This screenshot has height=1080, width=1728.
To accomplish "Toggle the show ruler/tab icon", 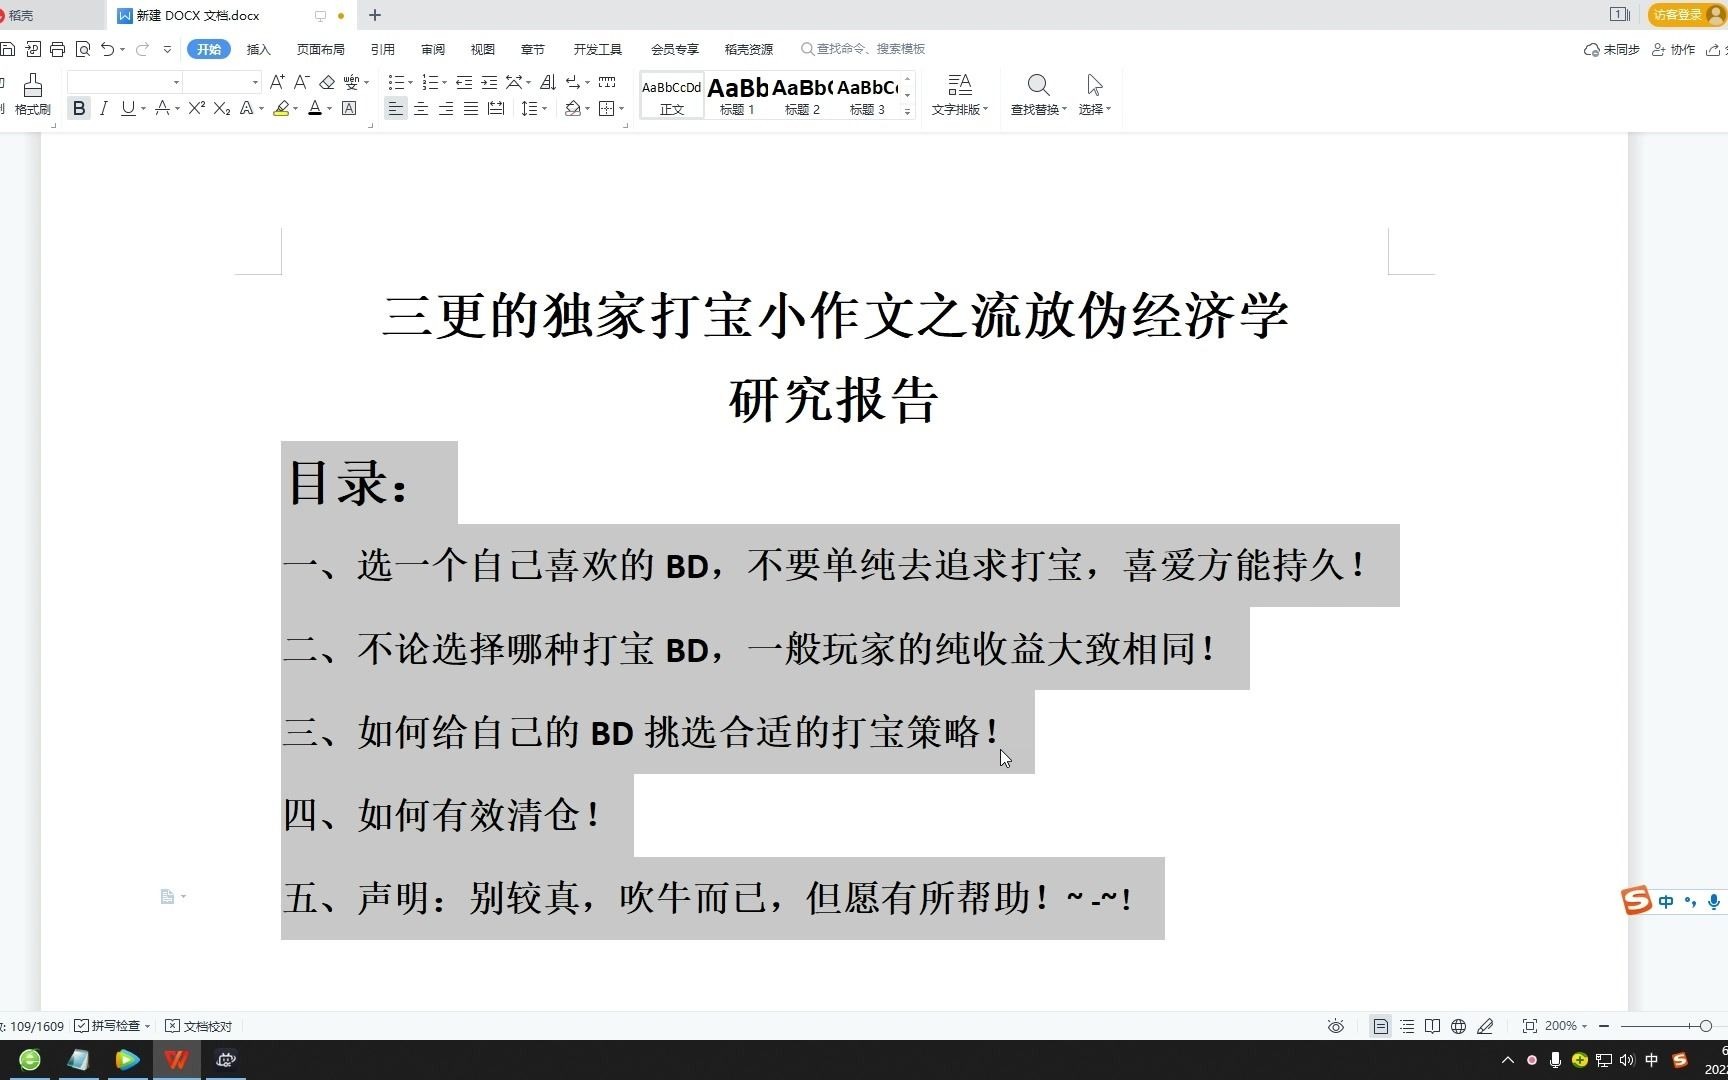I will 607,82.
